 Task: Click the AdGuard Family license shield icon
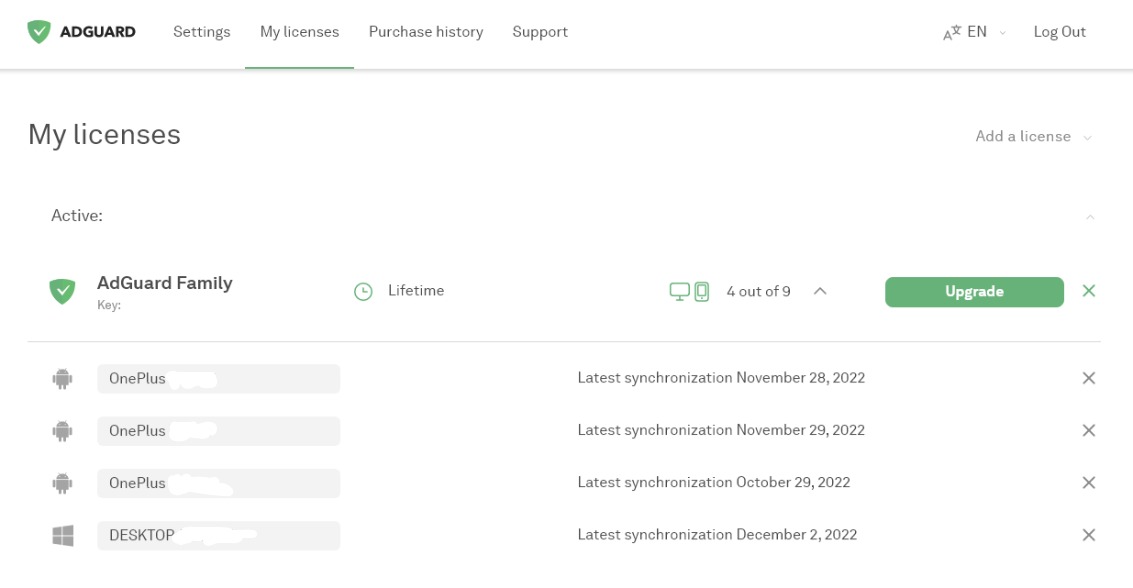coord(63,291)
